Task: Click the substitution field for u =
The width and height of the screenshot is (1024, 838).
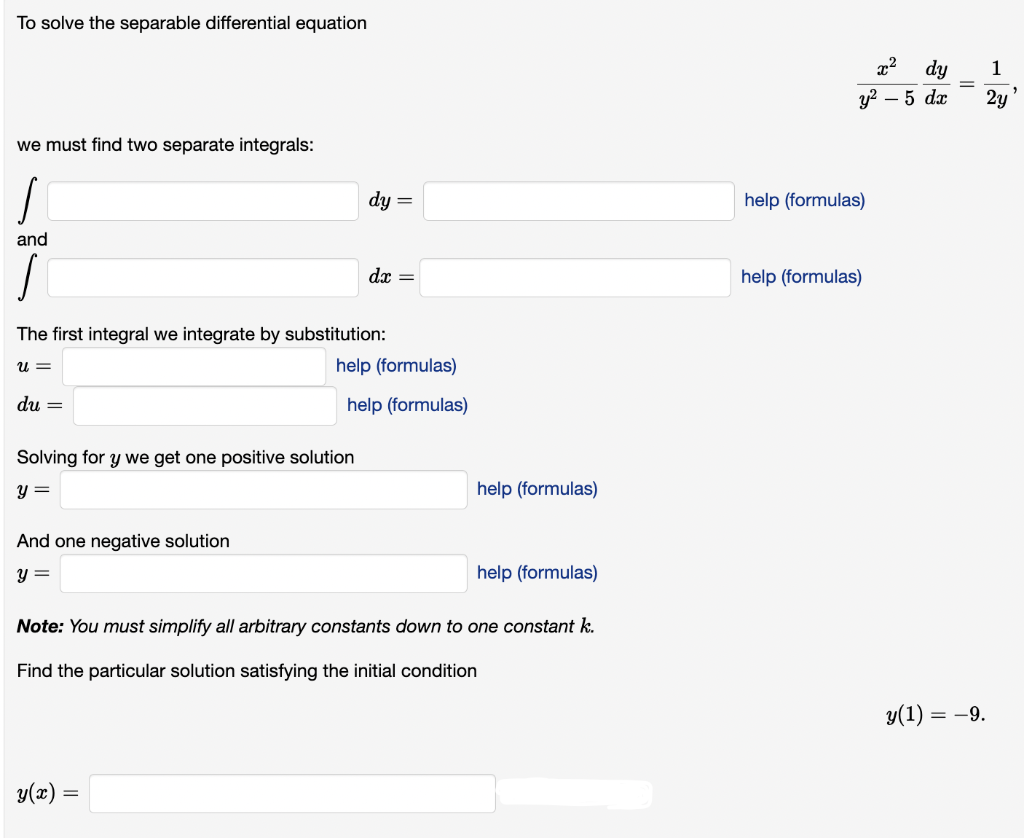Action: pyautogui.click(x=193, y=366)
